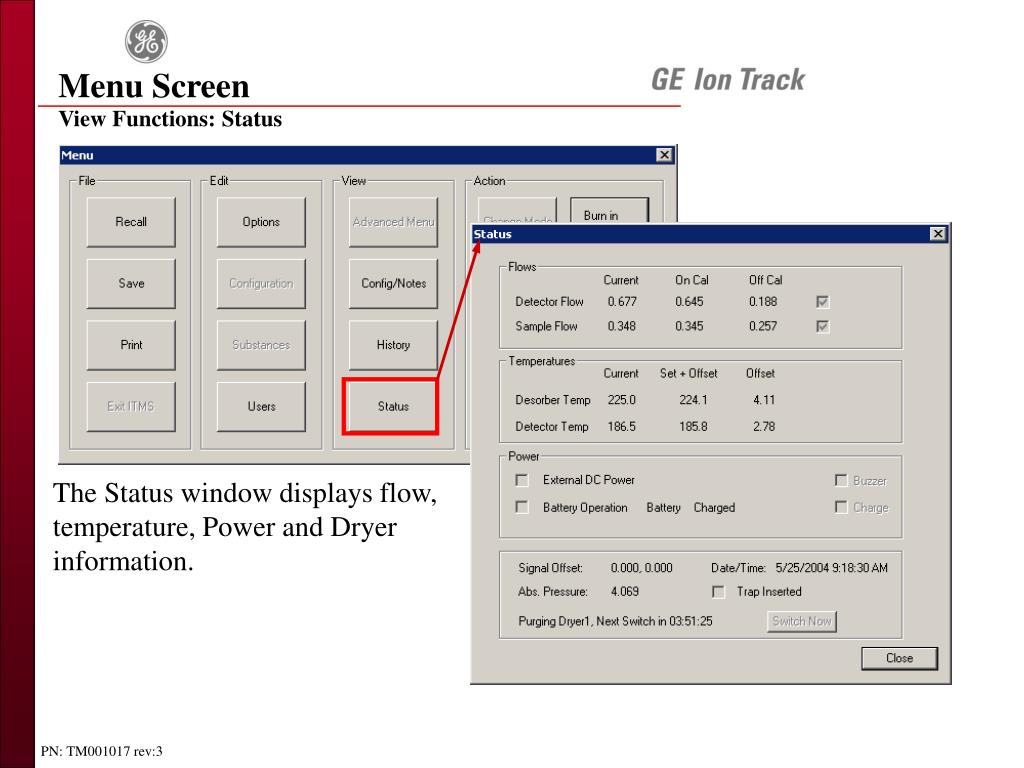
Task: Click the Print button
Action: click(x=131, y=345)
